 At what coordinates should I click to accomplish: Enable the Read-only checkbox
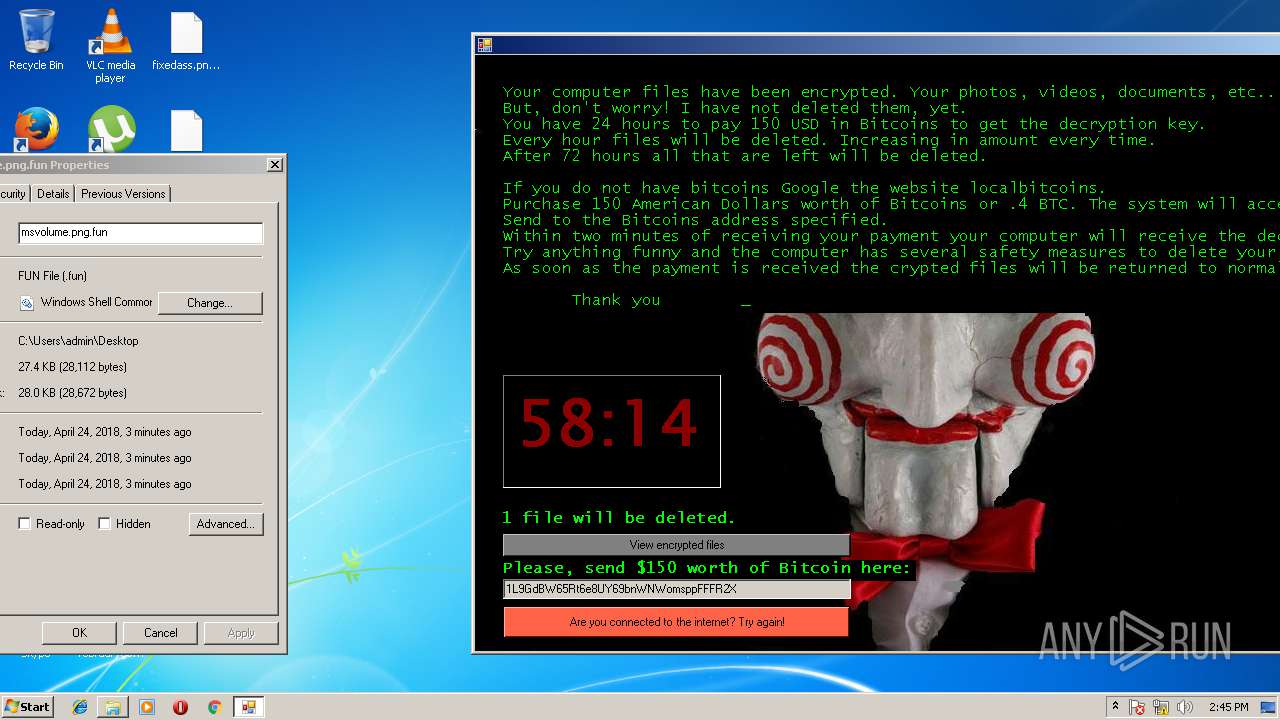pos(24,524)
